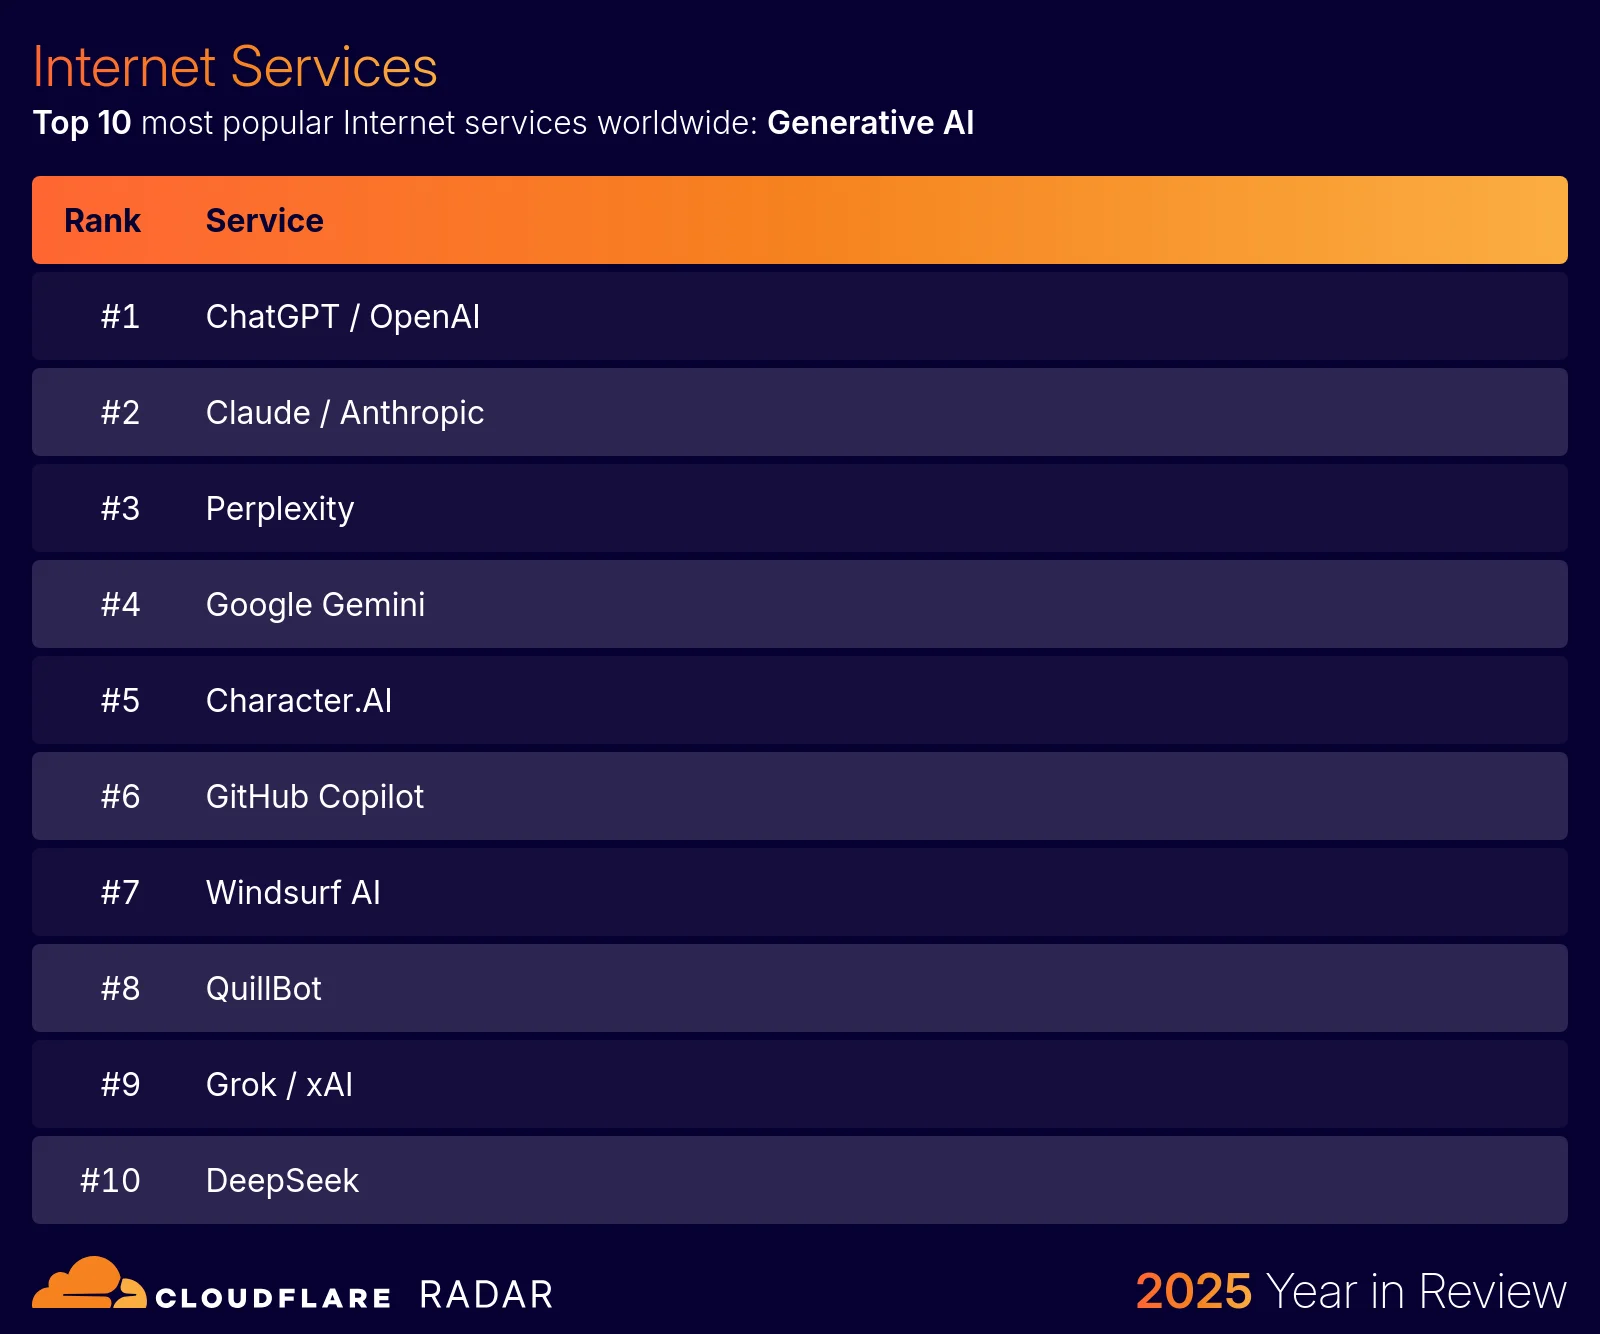The width and height of the screenshot is (1600, 1334).
Task: Click the Windsurf AI row
Action: tap(293, 892)
